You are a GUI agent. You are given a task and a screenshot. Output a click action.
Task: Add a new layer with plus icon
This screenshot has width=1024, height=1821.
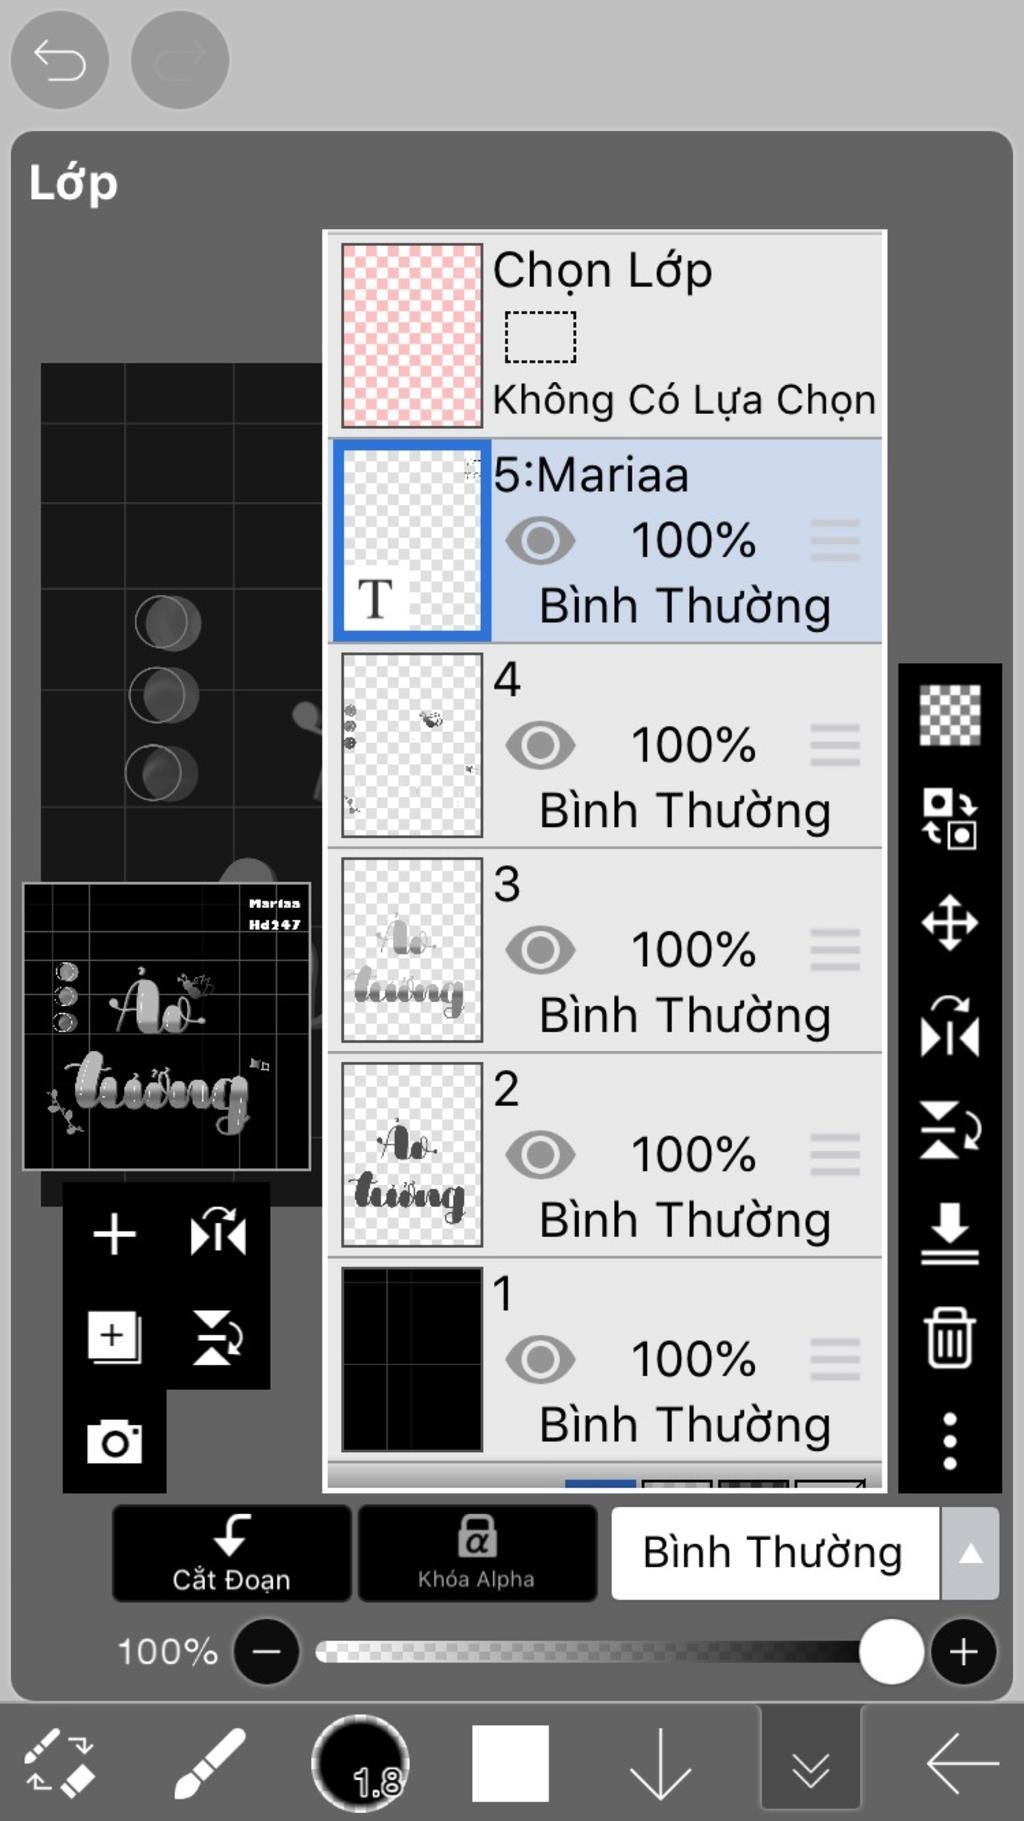click(x=114, y=1234)
